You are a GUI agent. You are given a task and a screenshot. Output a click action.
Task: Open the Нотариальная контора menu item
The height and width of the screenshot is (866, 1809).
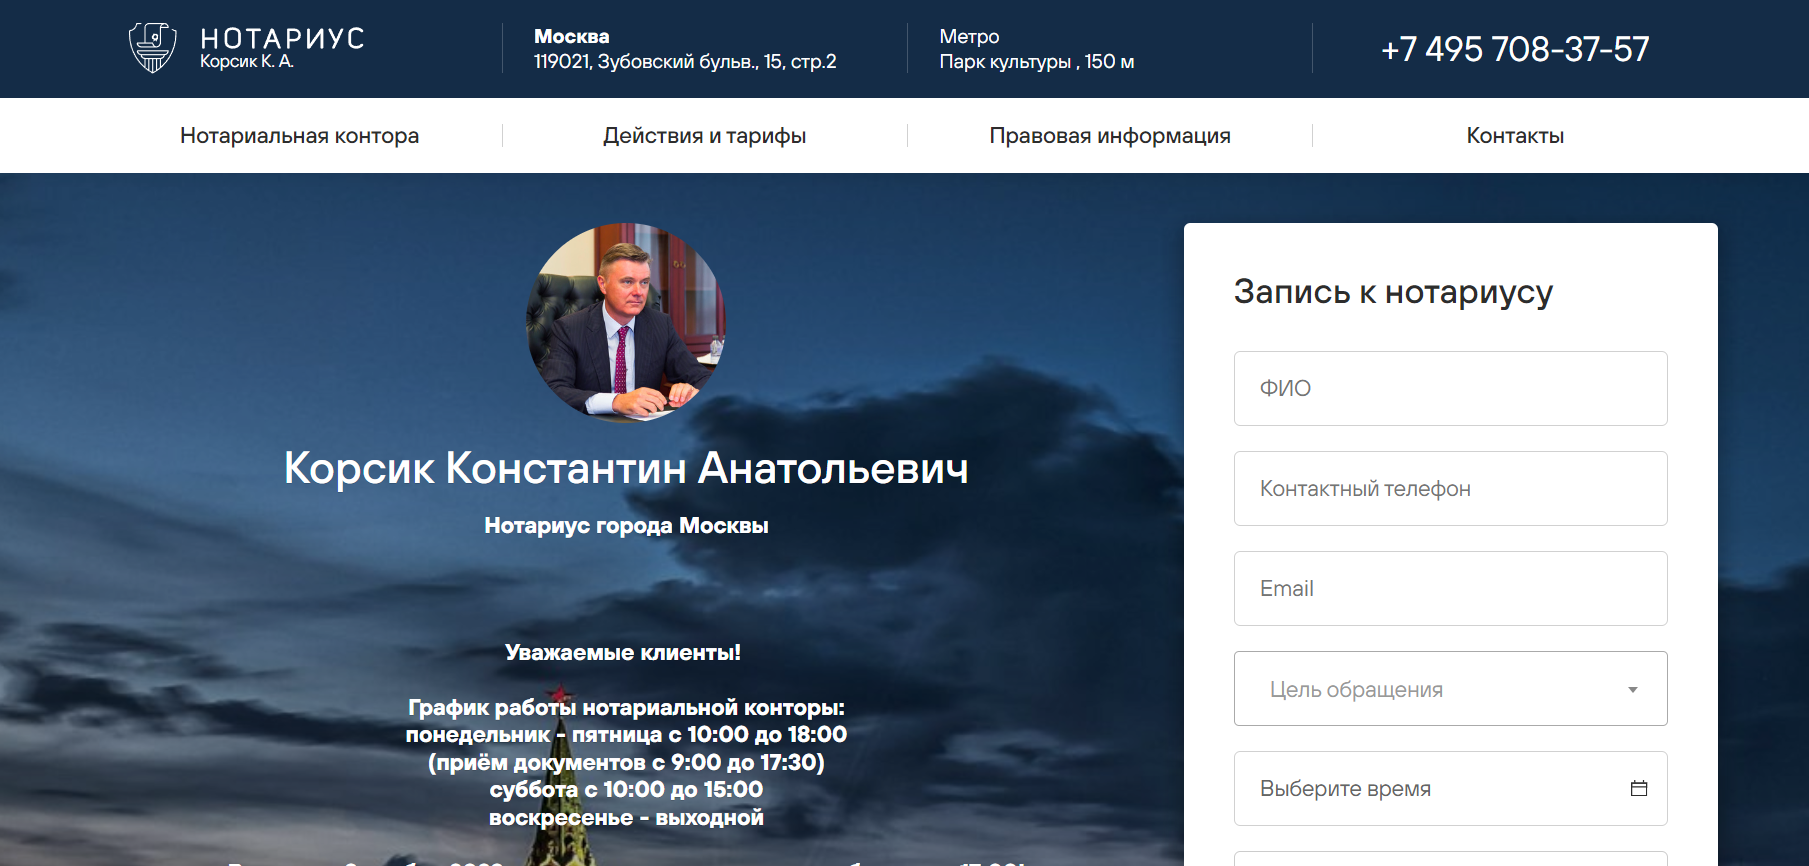coord(299,136)
